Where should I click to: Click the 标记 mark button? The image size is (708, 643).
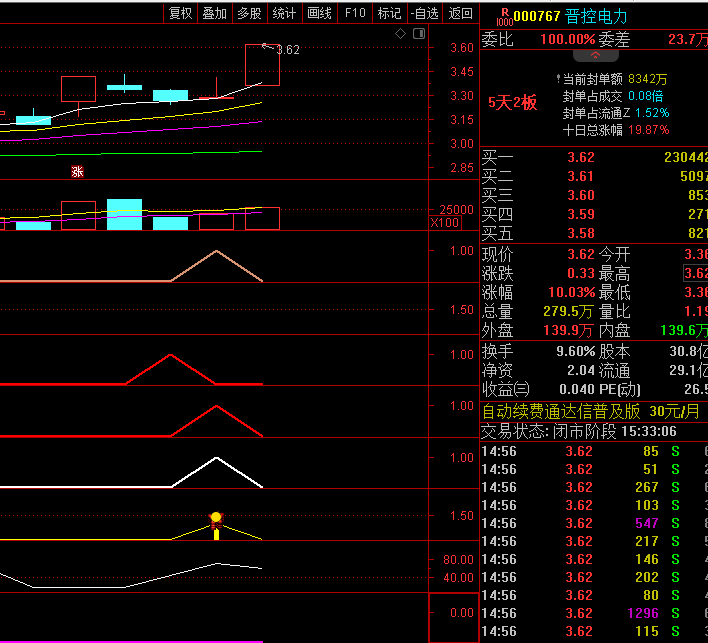[x=389, y=13]
